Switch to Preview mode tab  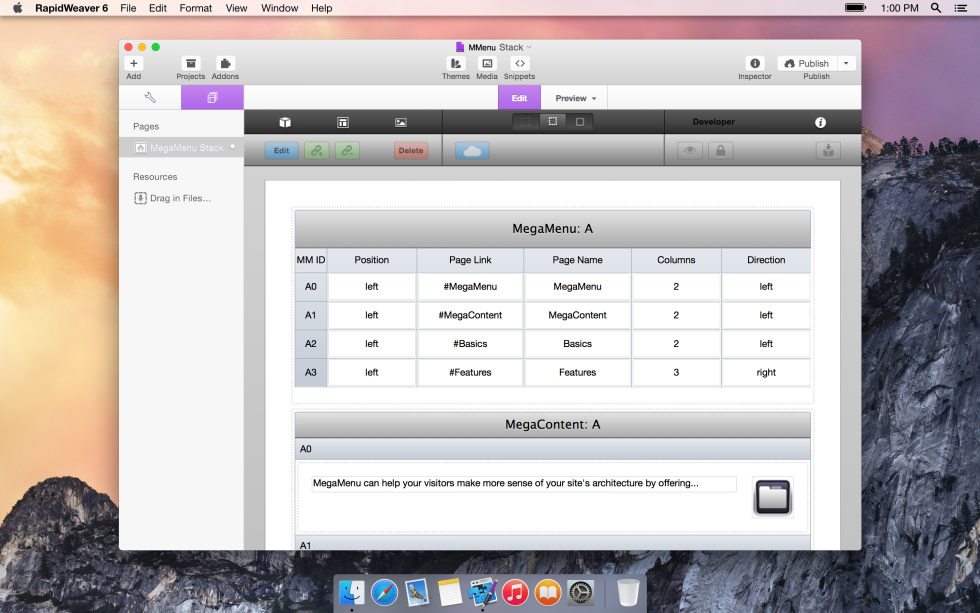571,98
